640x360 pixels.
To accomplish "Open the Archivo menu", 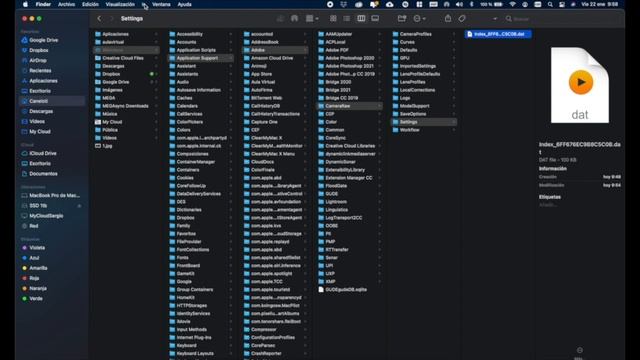I will point(67,4).
